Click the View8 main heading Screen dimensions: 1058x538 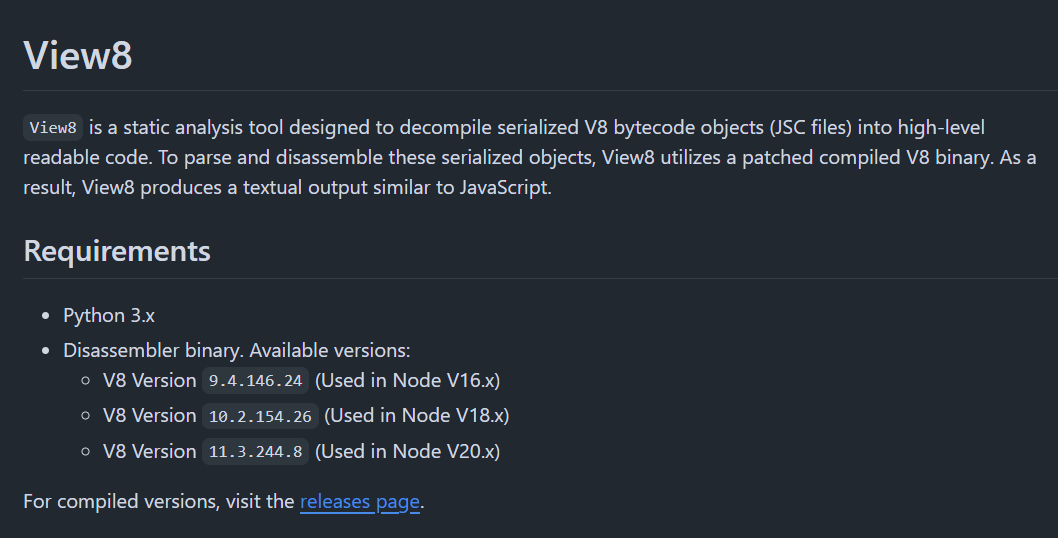[78, 55]
